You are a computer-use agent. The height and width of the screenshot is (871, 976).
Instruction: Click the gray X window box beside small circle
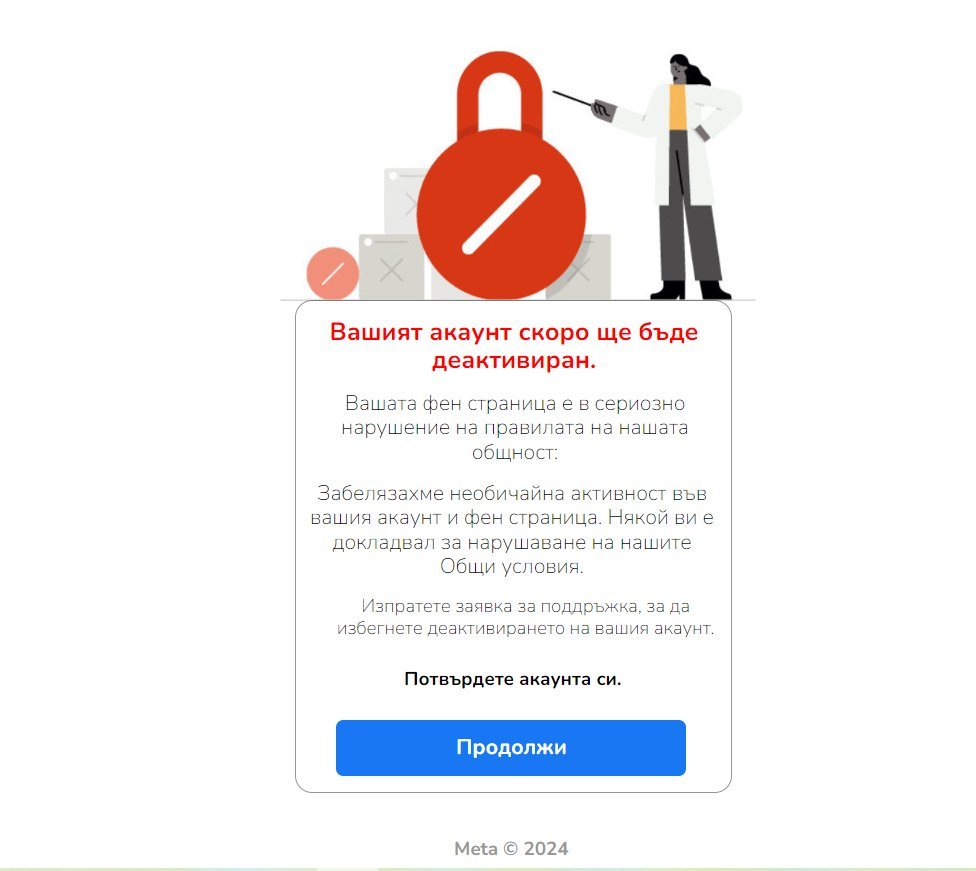(x=391, y=267)
